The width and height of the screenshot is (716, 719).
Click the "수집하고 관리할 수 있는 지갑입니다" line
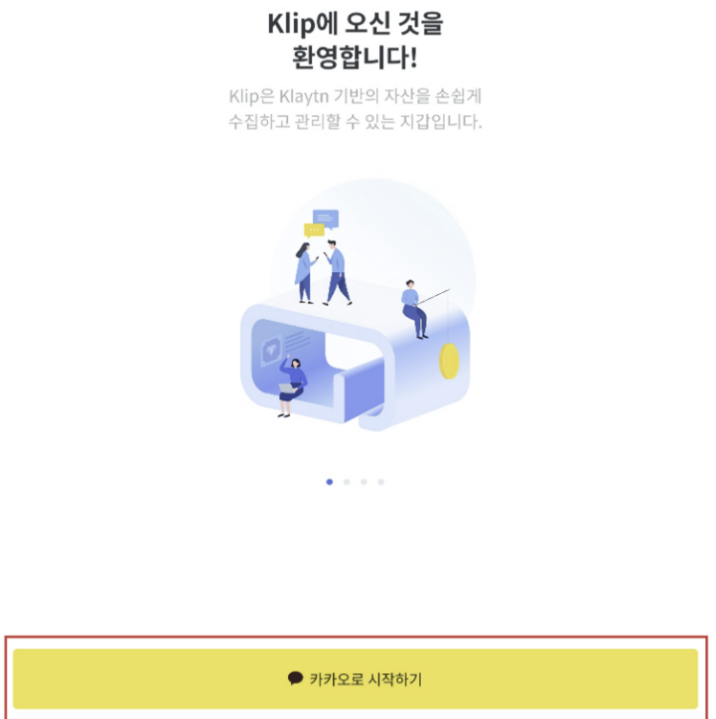[x=355, y=122]
